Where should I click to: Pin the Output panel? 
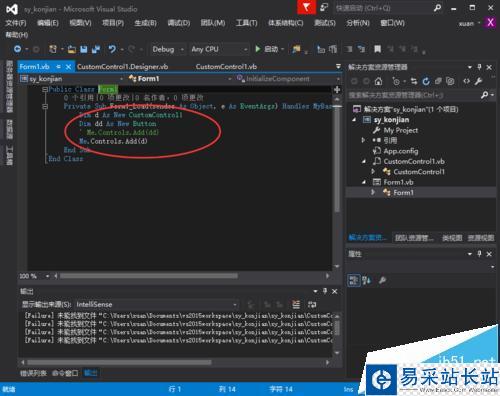(325, 291)
